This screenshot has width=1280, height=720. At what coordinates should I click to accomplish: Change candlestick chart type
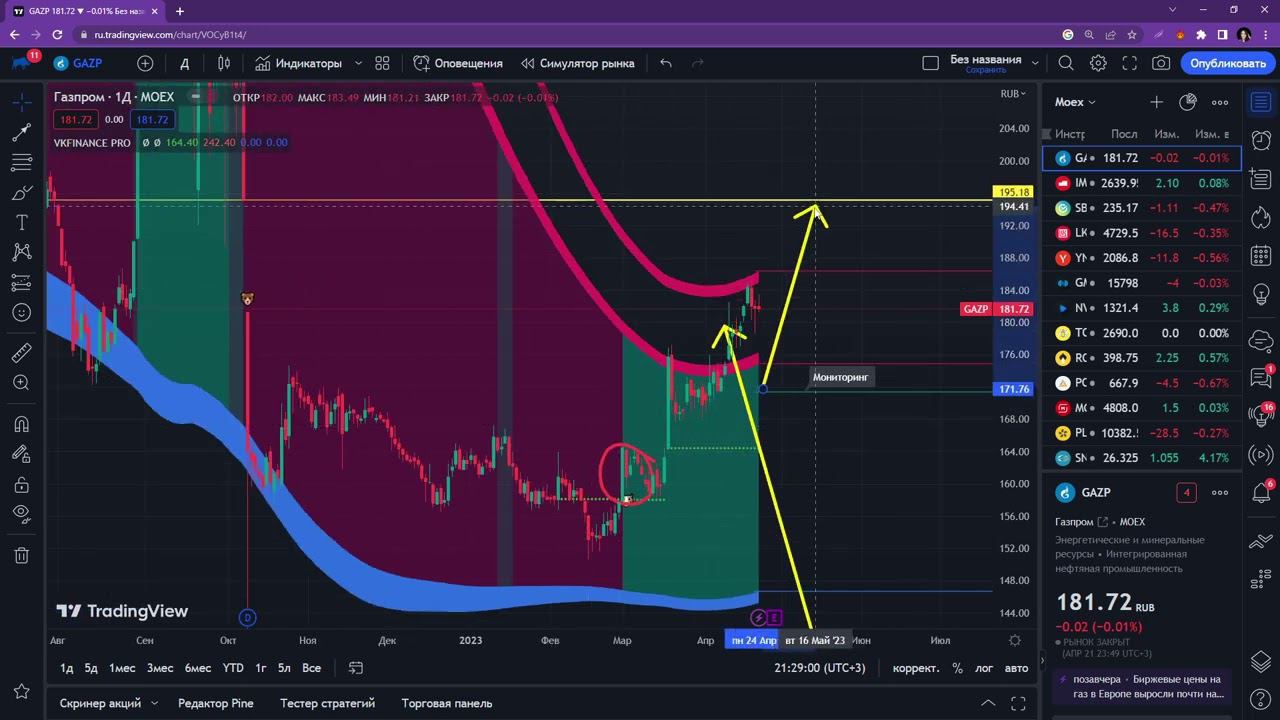223,63
